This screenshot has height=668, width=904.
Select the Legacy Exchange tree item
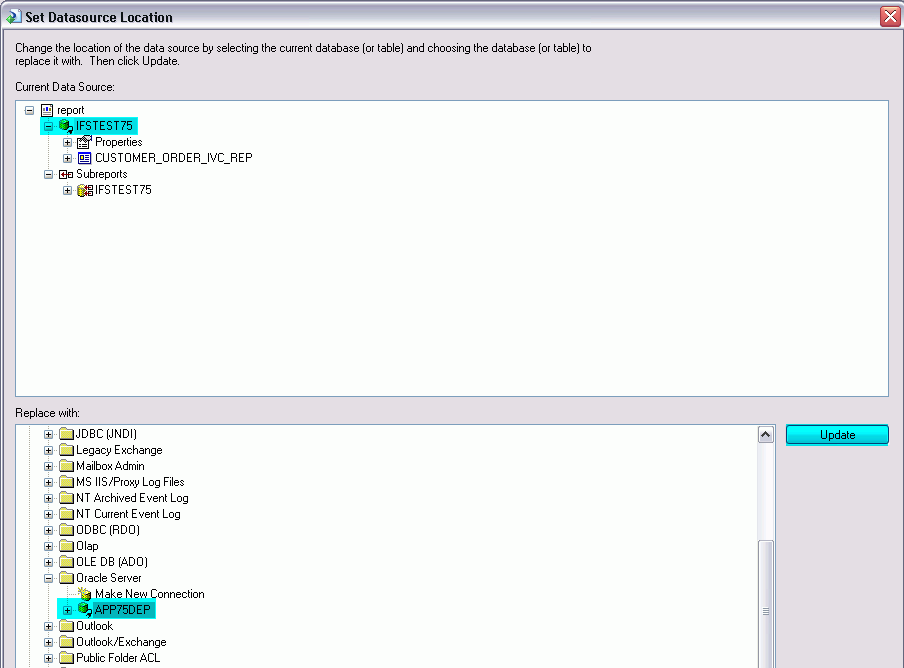pyautogui.click(x=118, y=450)
